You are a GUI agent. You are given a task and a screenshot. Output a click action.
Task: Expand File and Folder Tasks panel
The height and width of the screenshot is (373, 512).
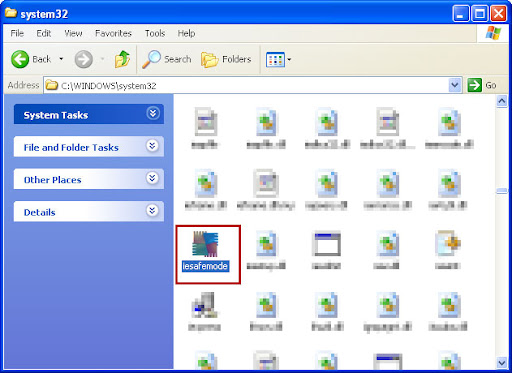(152, 146)
